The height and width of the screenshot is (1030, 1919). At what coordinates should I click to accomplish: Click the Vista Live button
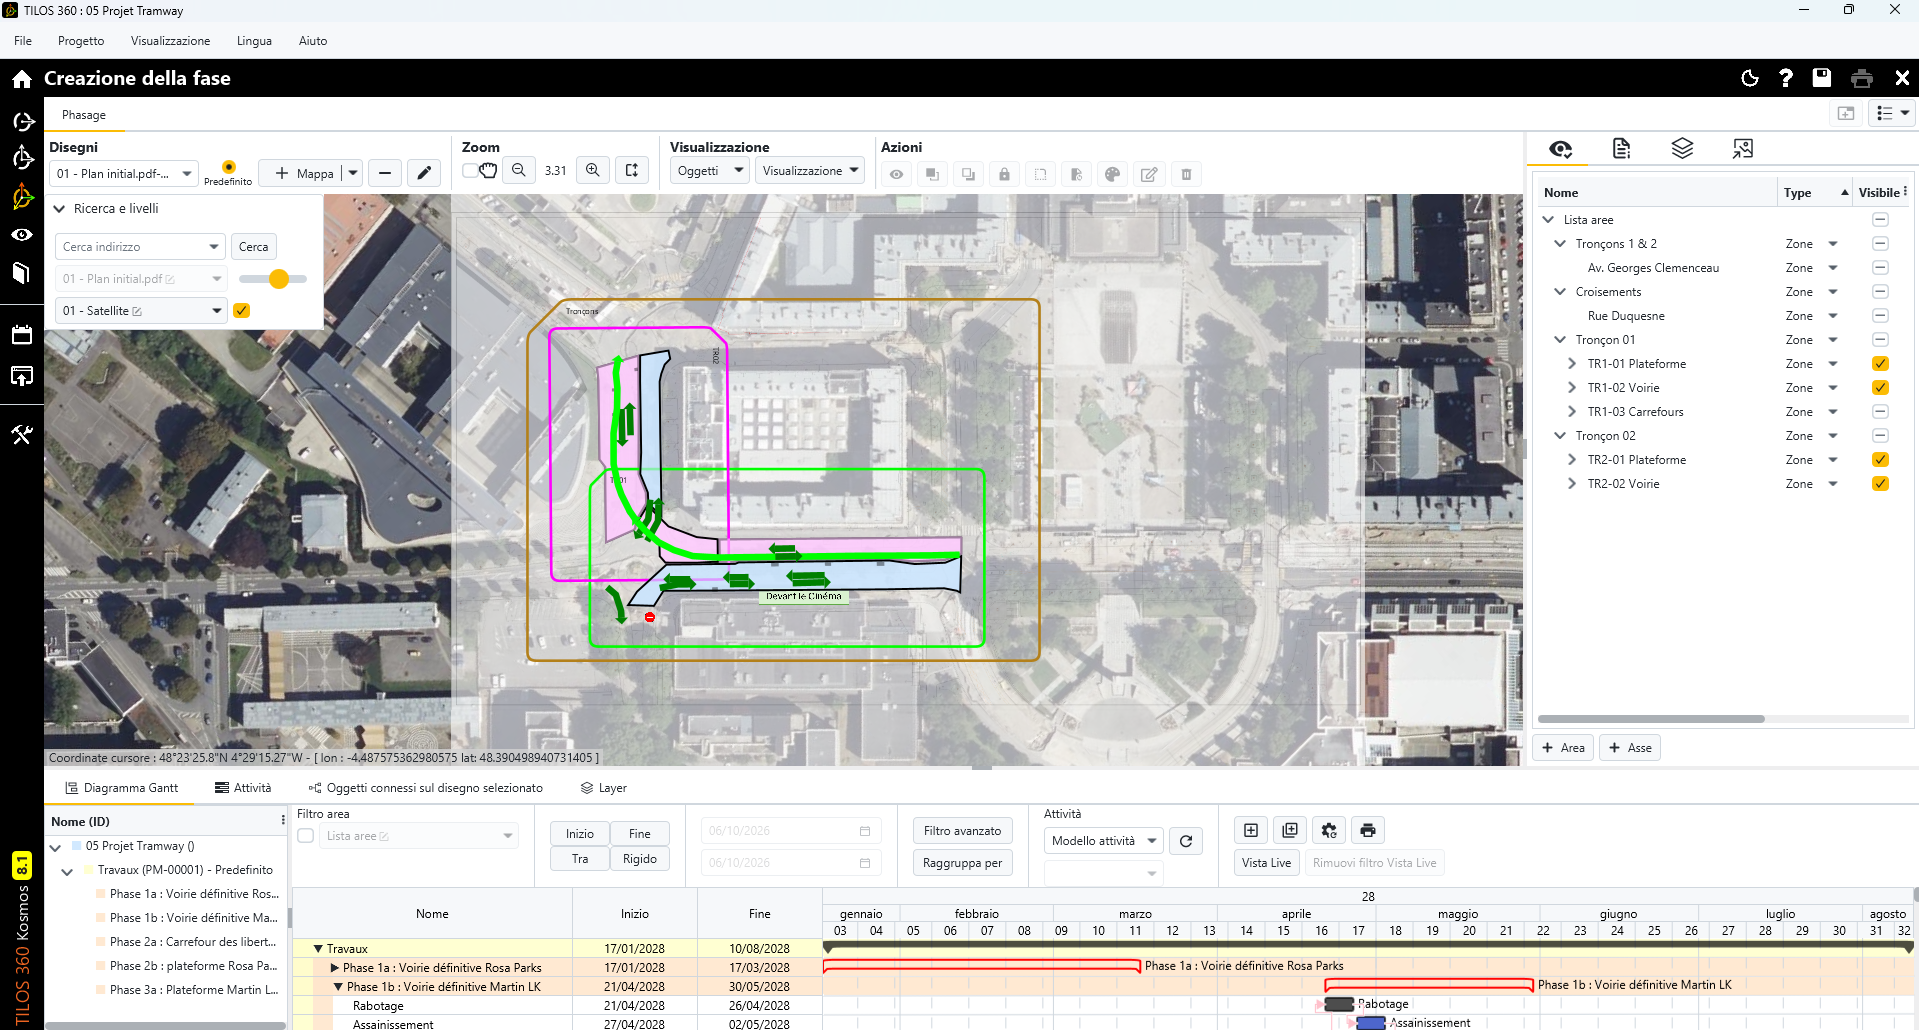(x=1266, y=863)
